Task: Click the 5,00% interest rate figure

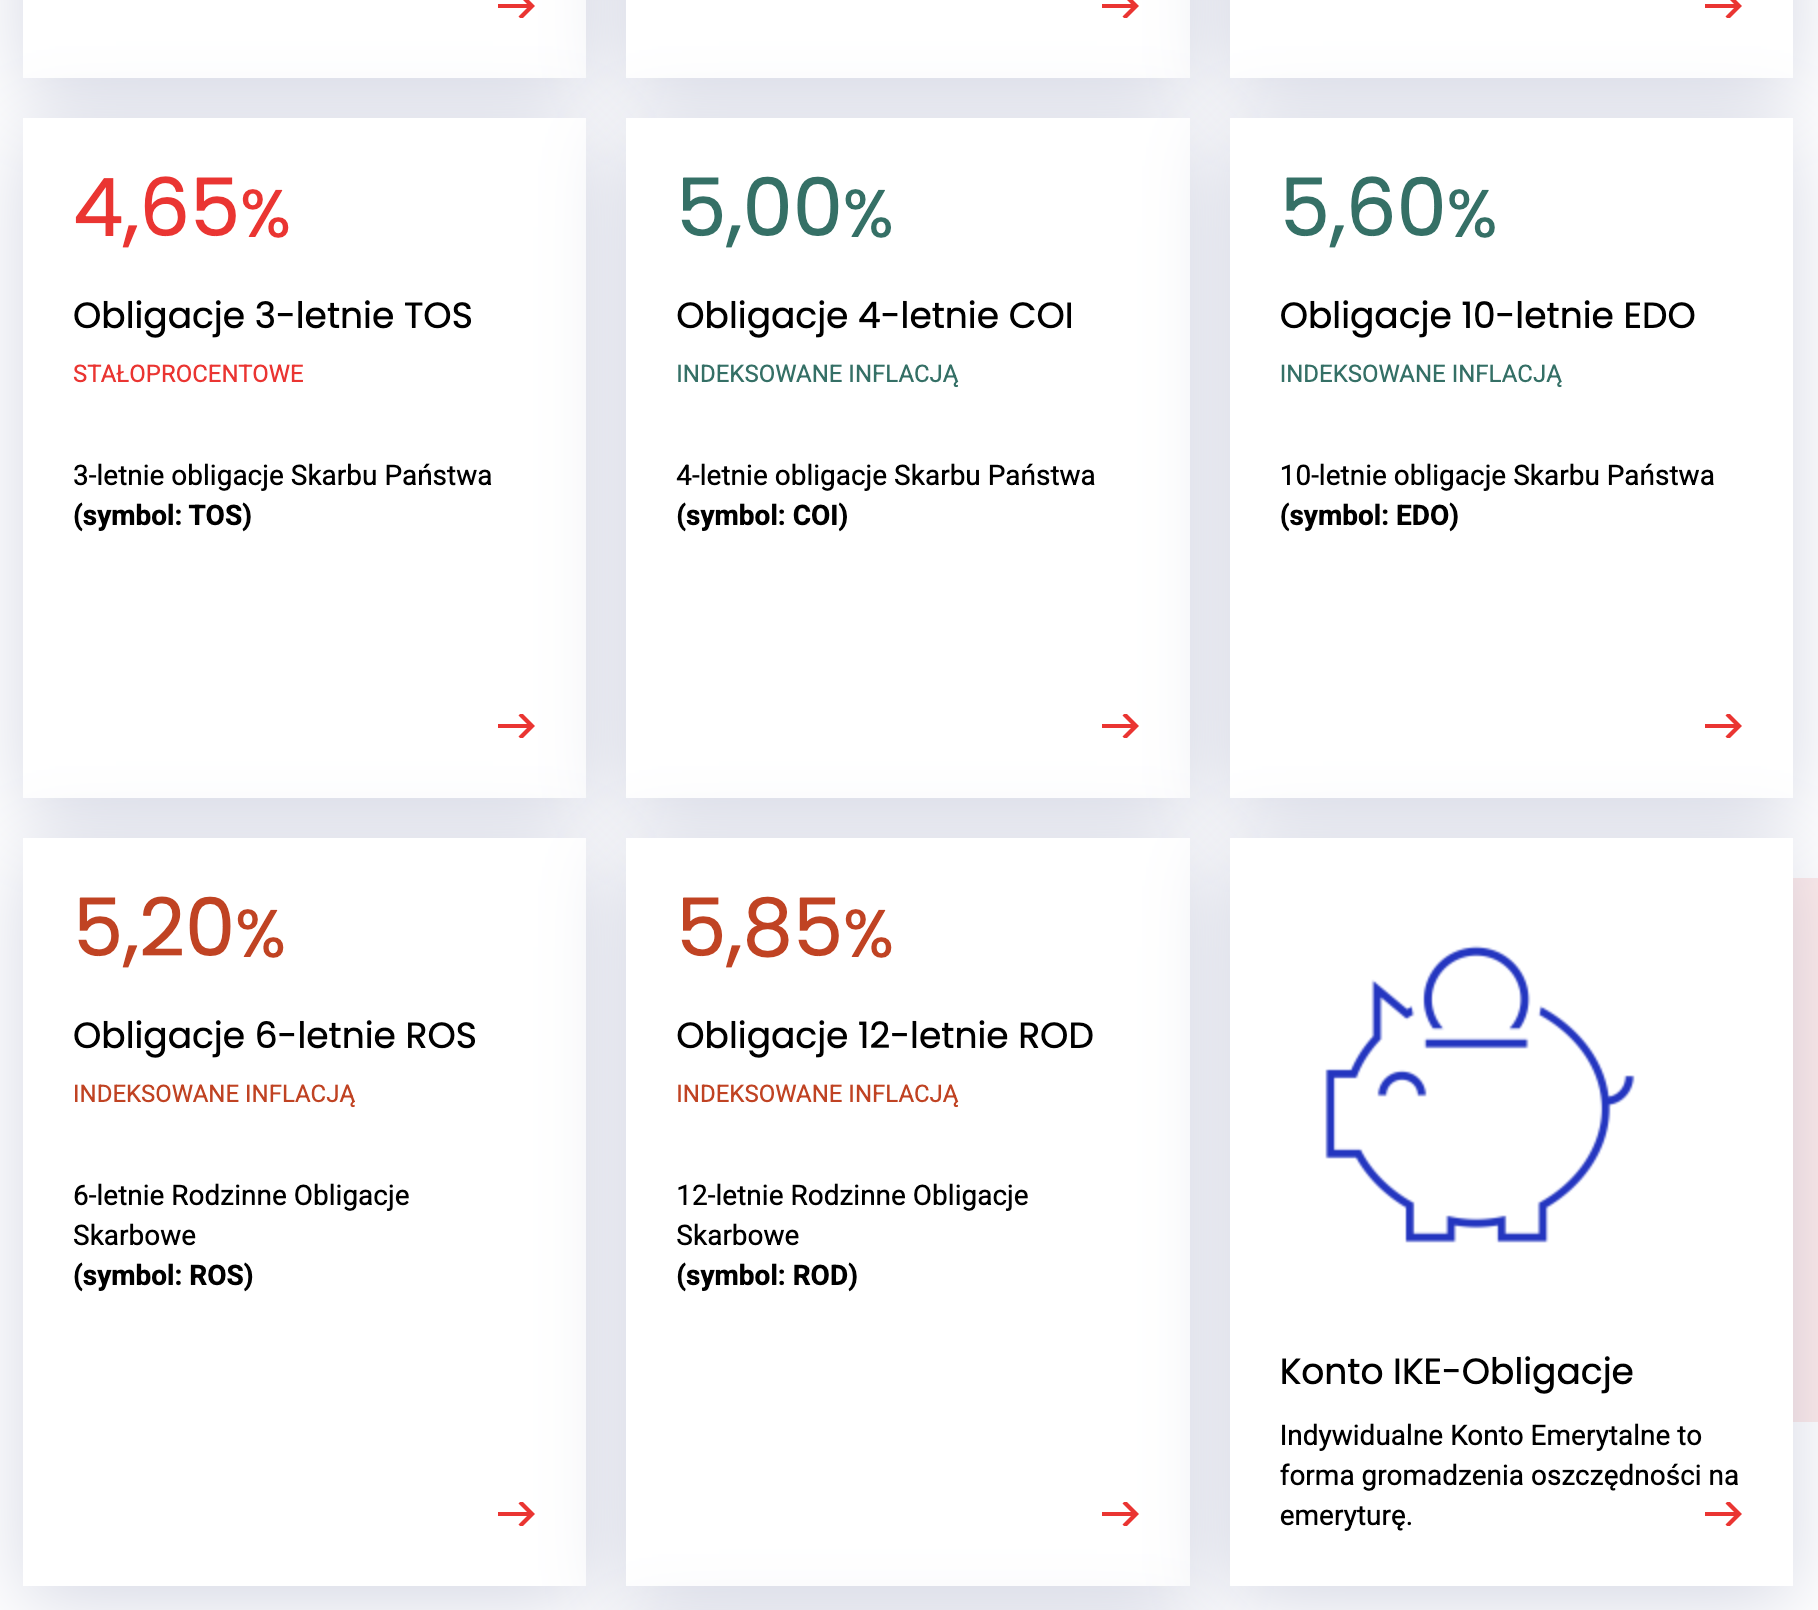Action: pos(784,209)
